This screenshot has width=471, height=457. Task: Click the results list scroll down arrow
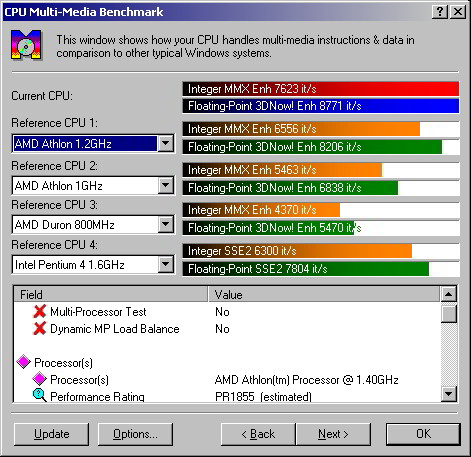click(449, 394)
